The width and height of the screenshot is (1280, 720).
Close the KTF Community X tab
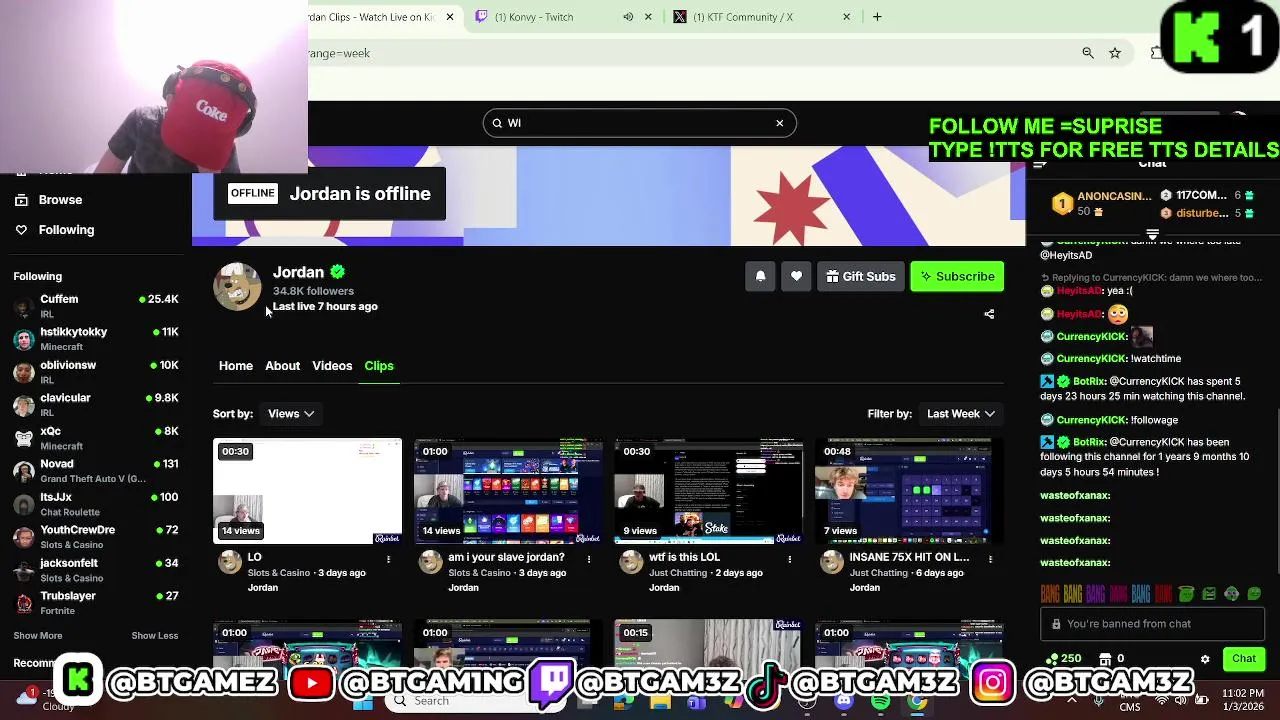pos(846,17)
